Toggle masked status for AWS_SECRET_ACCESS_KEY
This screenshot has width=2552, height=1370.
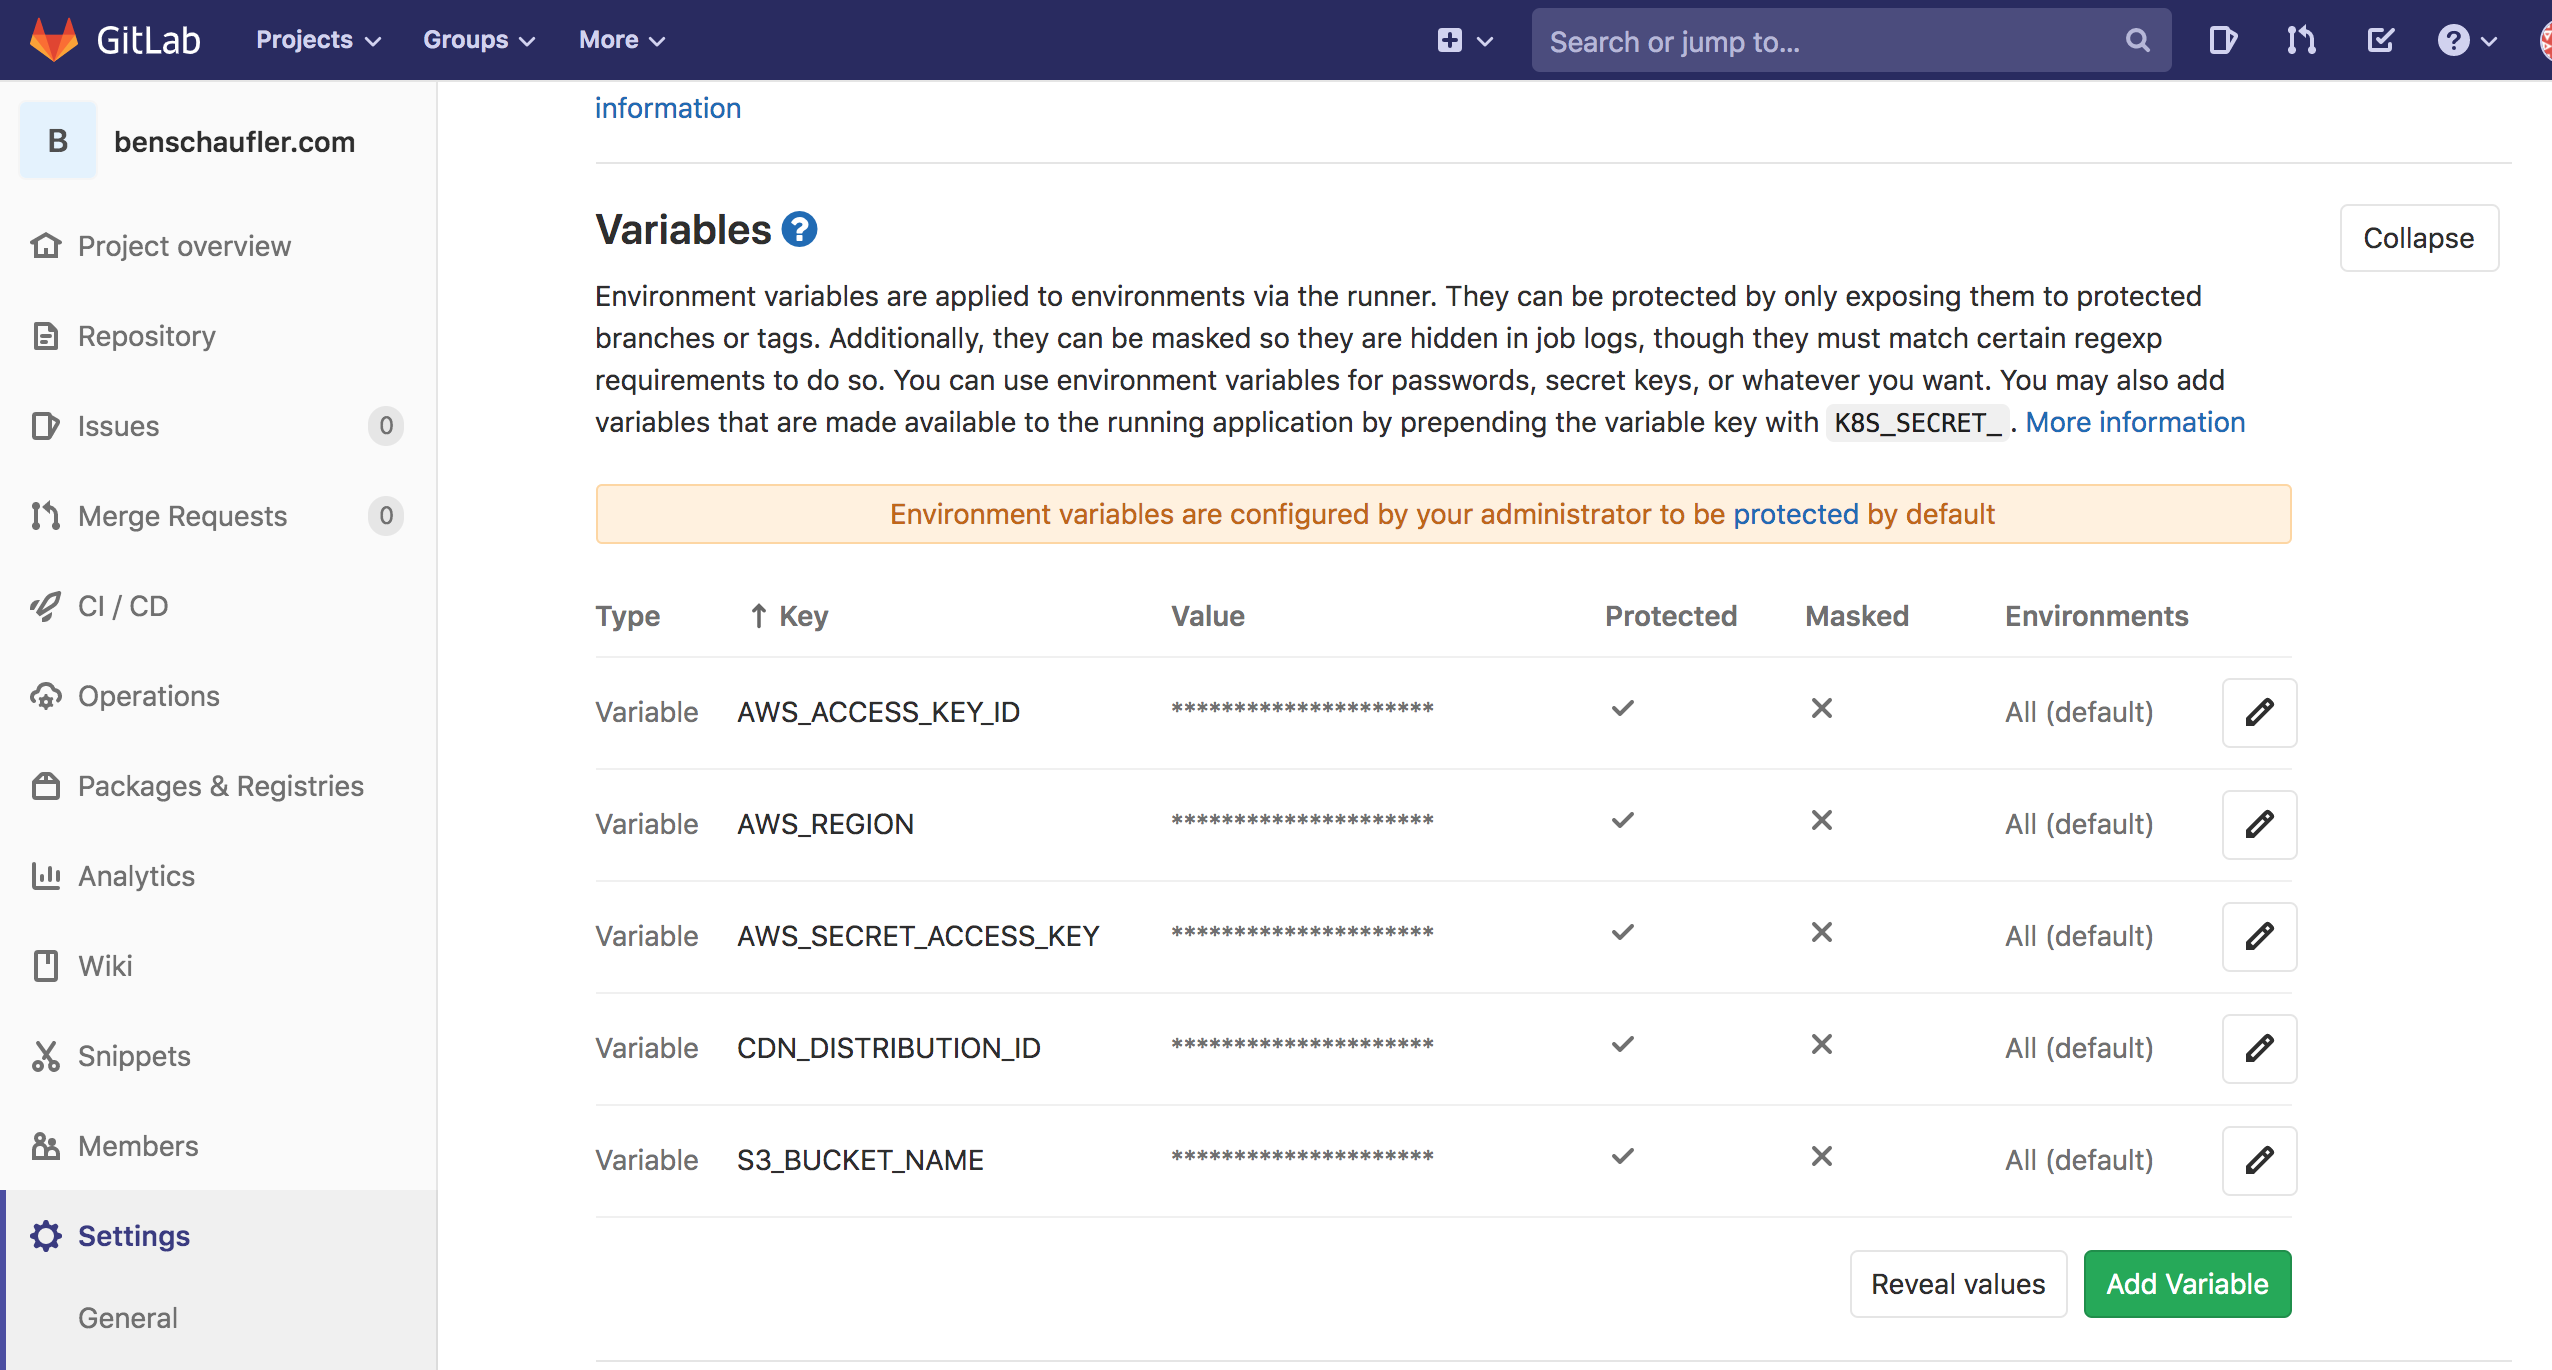1821,933
